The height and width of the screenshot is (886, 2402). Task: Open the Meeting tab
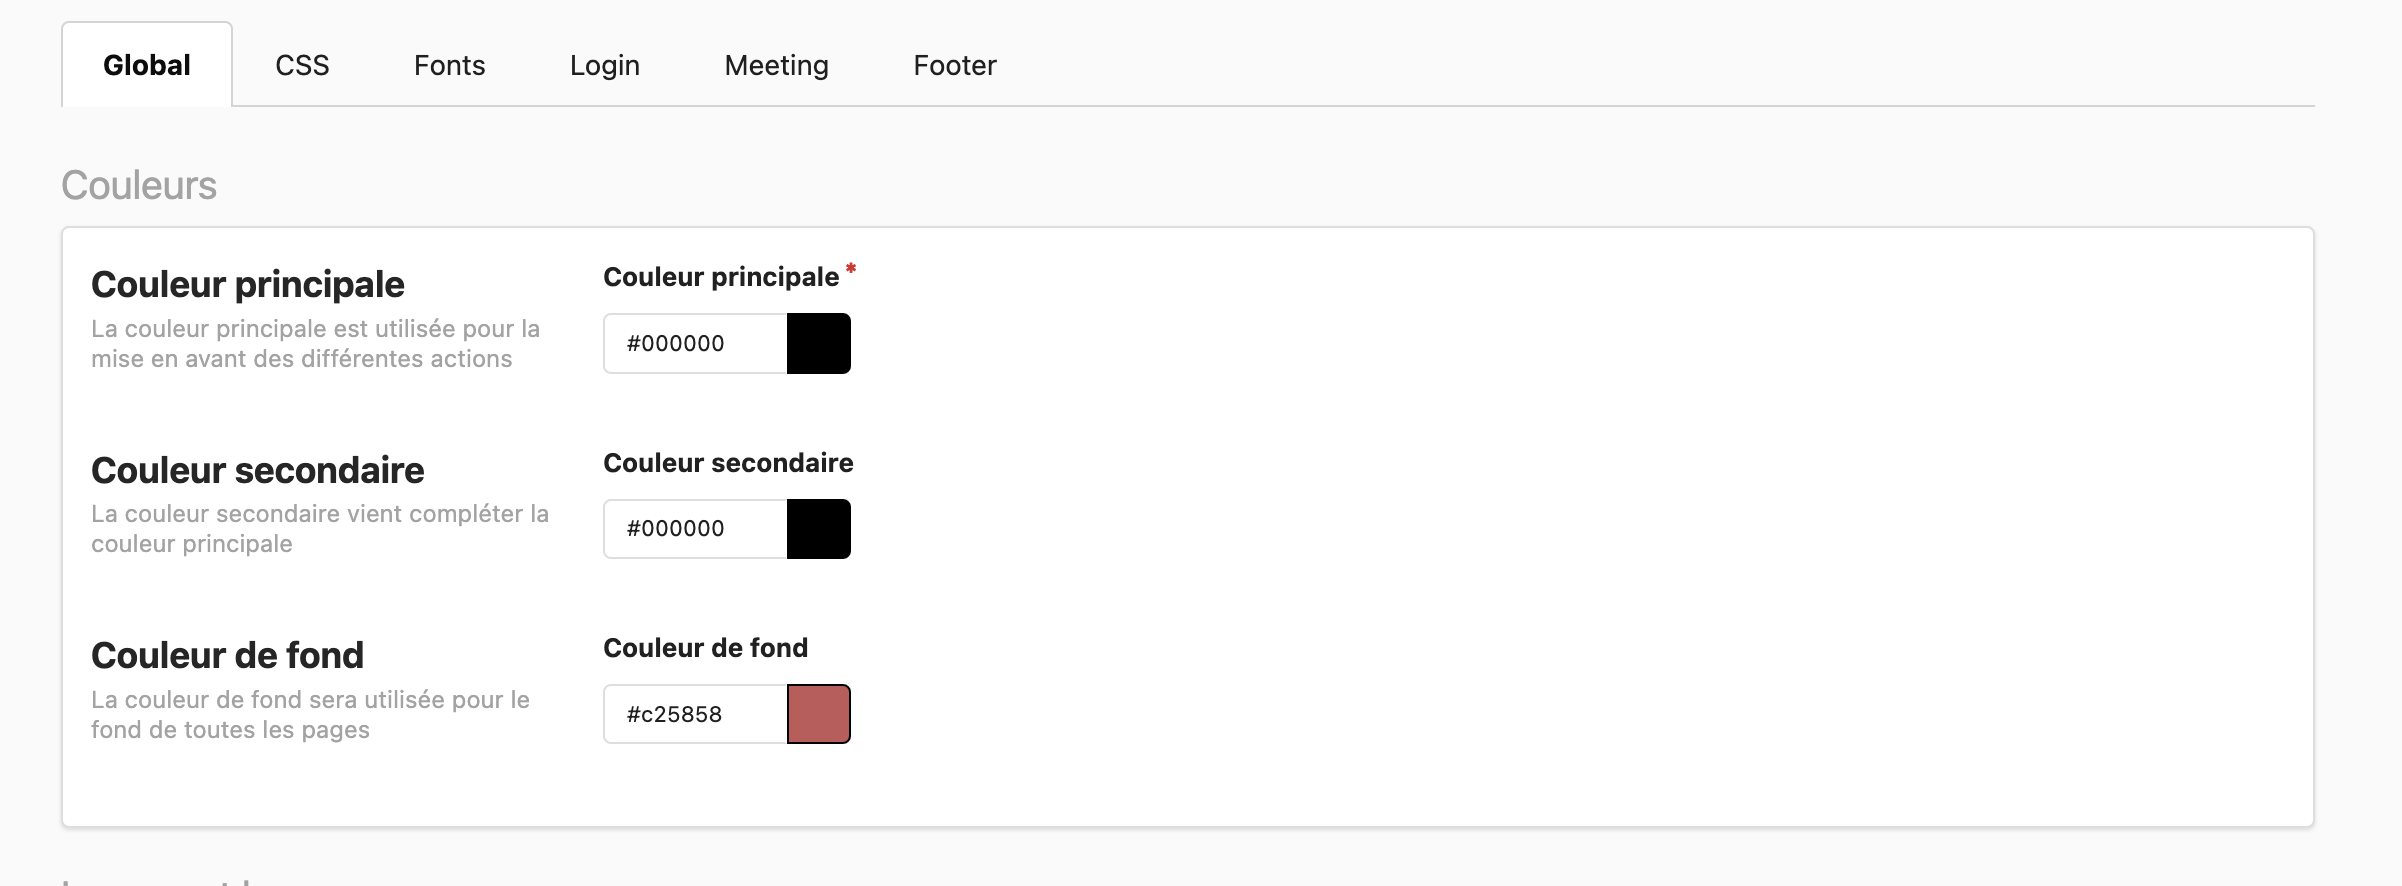point(776,66)
